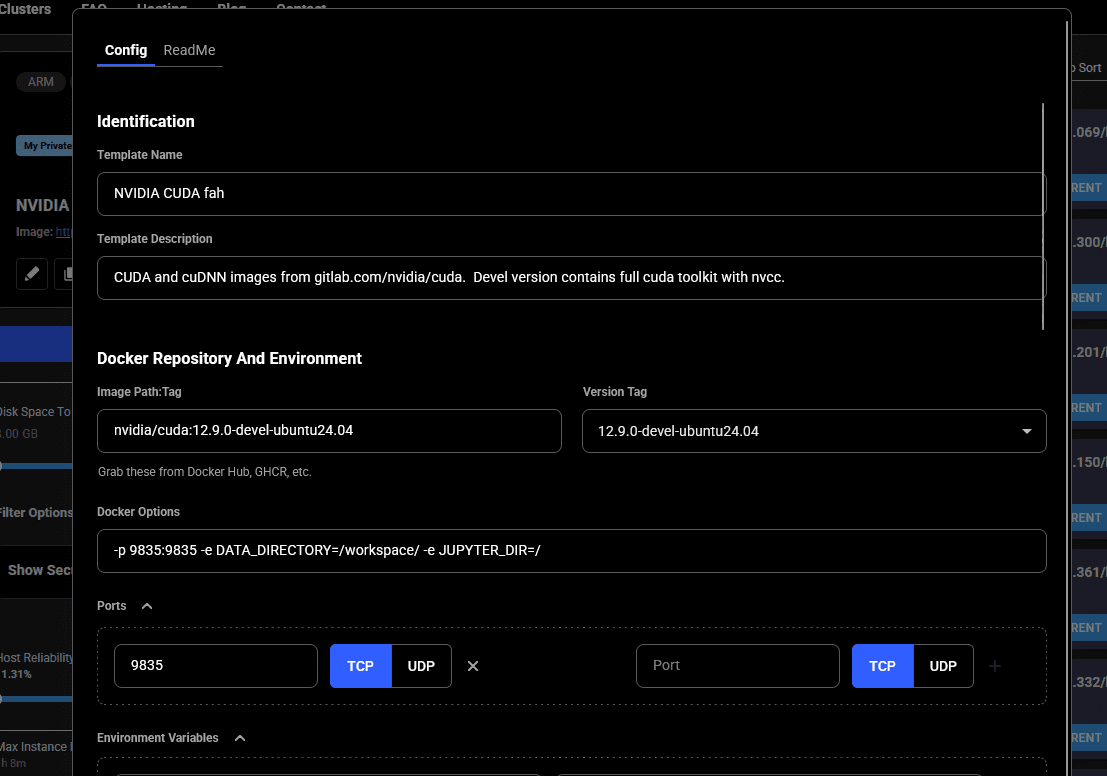Image resolution: width=1107 pixels, height=776 pixels.
Task: Edit the Template Name field
Action: 571,193
